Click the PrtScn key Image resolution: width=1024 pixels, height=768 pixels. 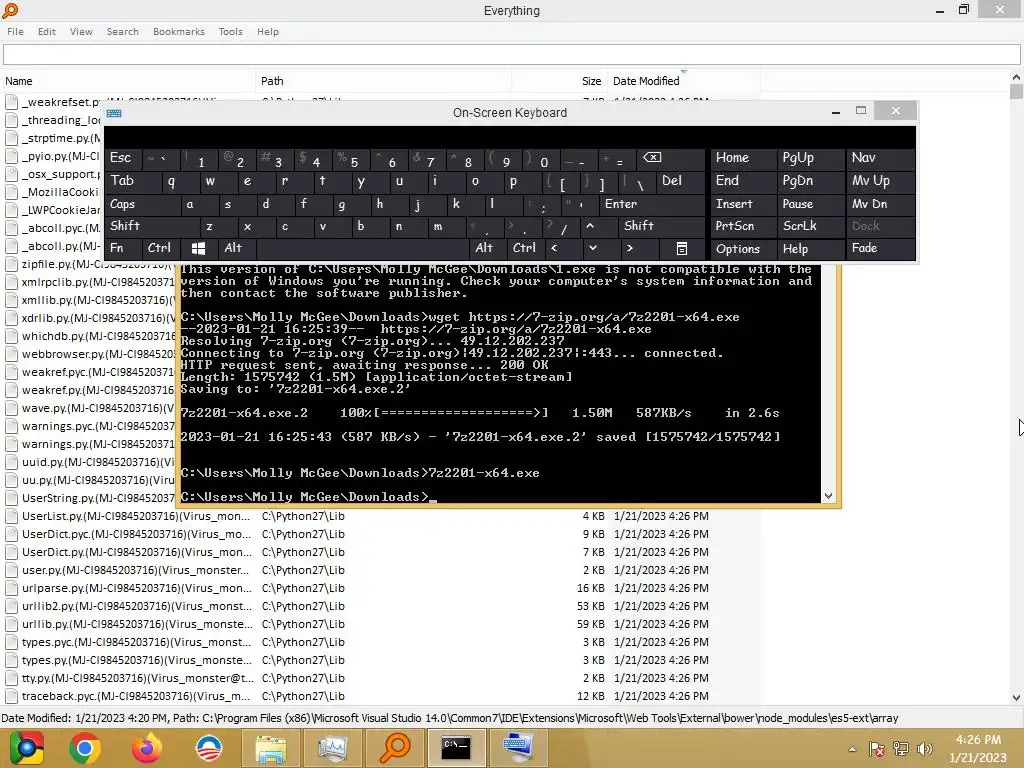743,226
